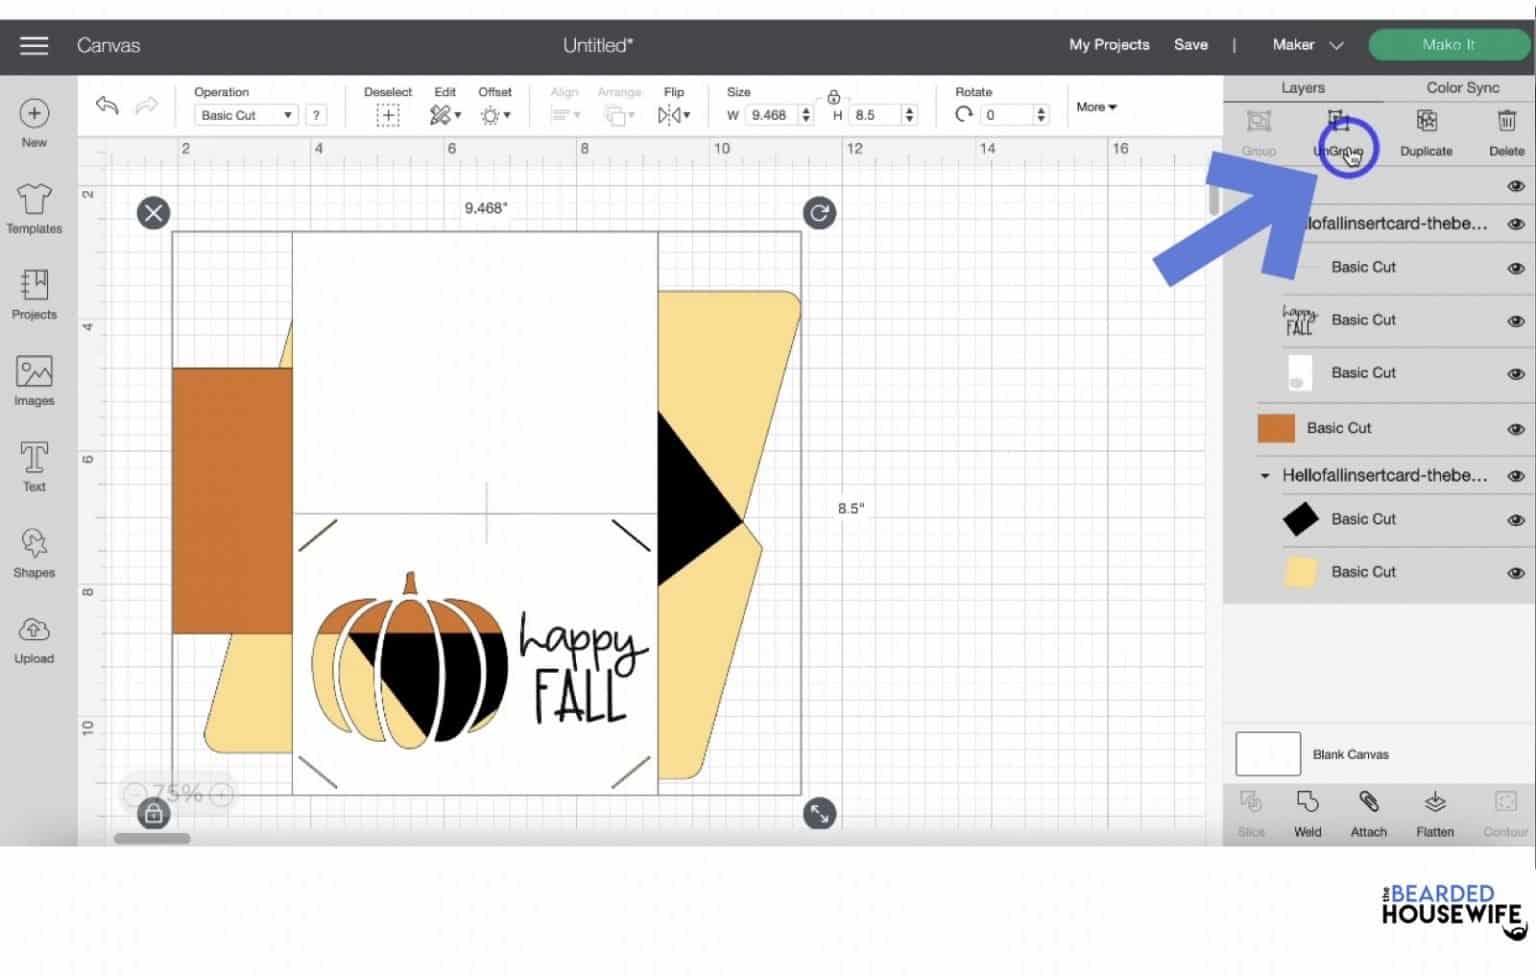
Task: Select the Text tool
Action: (x=34, y=466)
